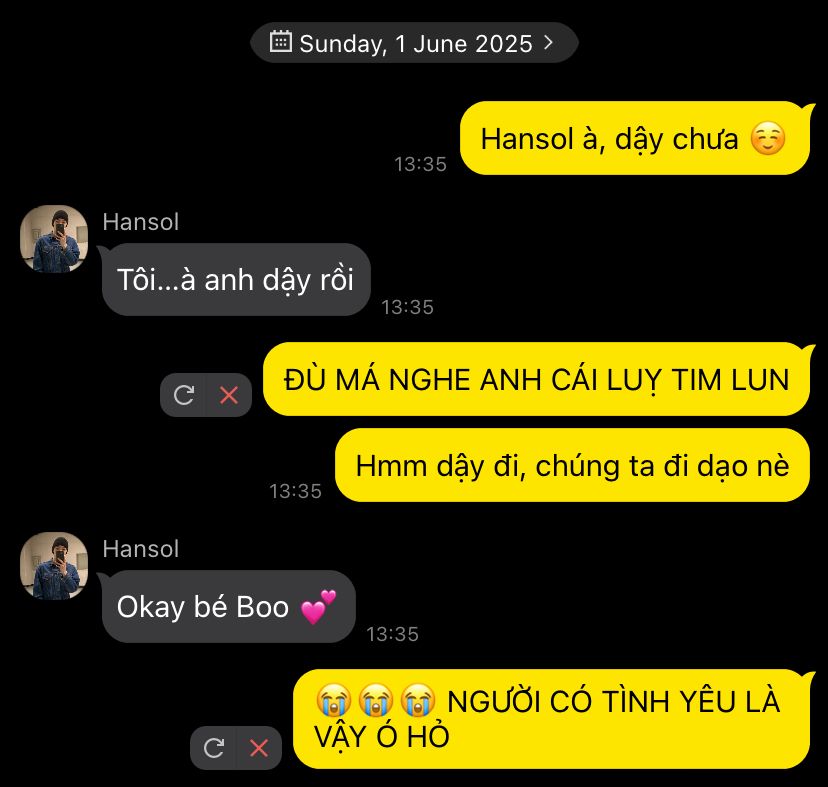Tap Hansol's profile photo beside "Okay bé Boo"
Viewport: 828px width, 787px height.
click(x=54, y=566)
